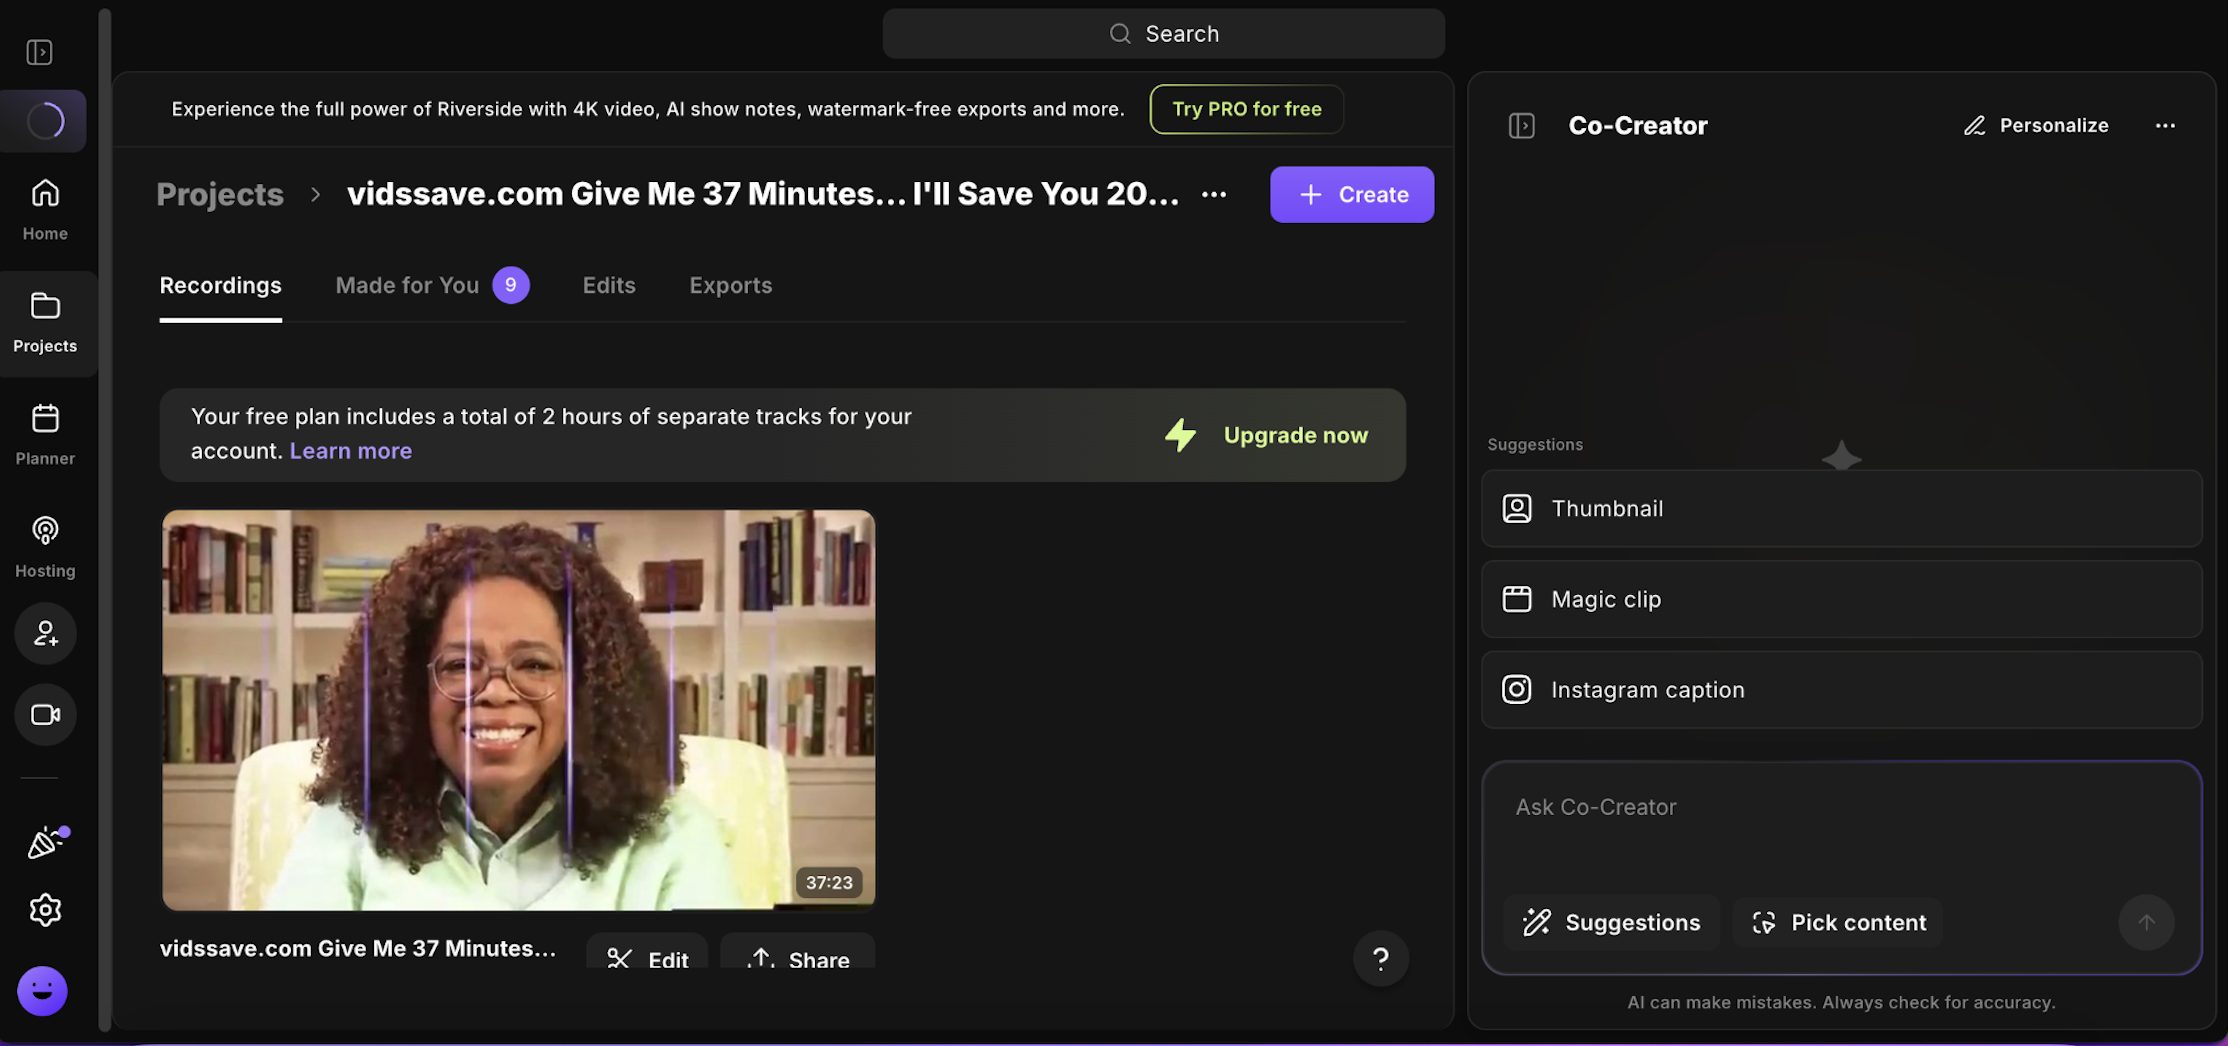Switch to Made for You tab
Screen dimensions: 2228x1046
pyautogui.click(x=432, y=286)
